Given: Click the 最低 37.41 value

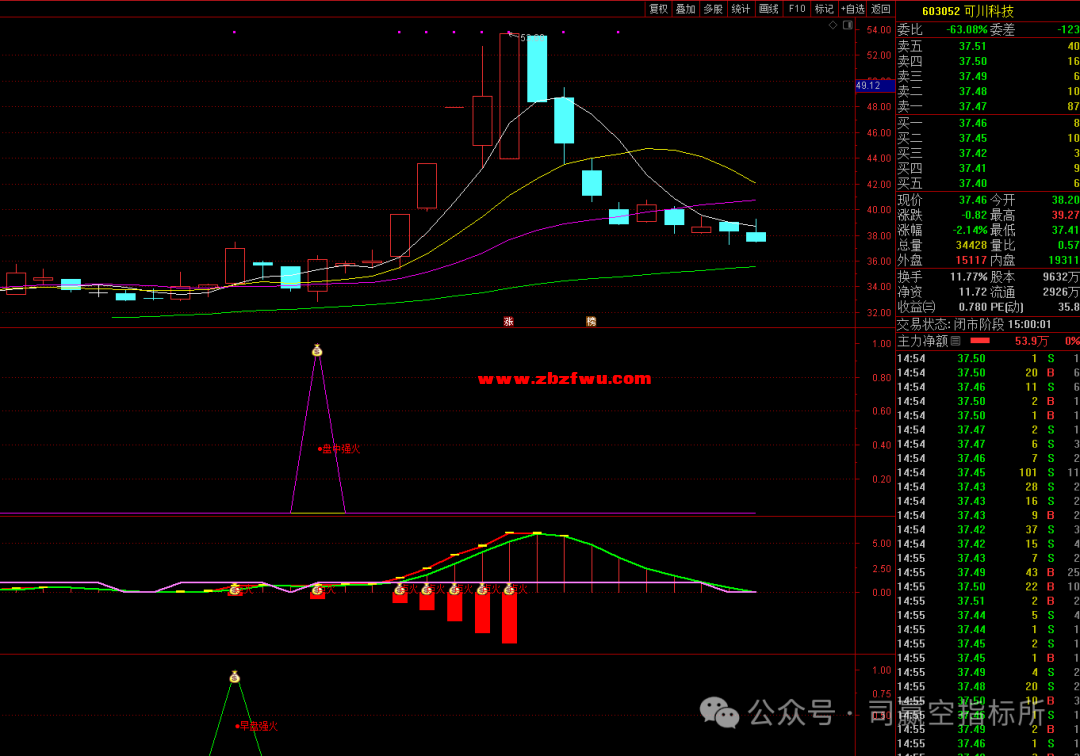Looking at the screenshot, I should pyautogui.click(x=1066, y=231).
